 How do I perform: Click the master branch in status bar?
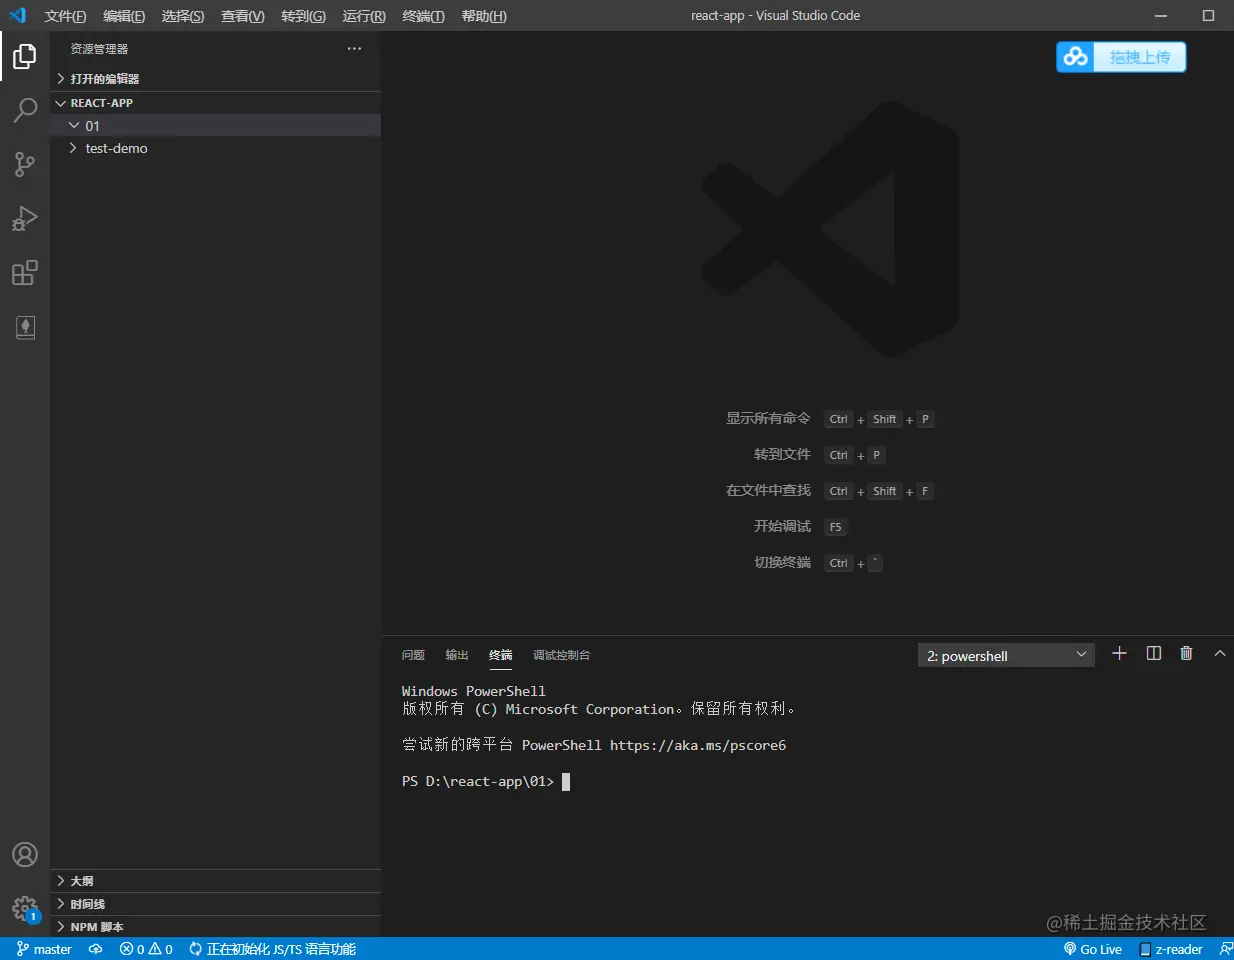44,949
